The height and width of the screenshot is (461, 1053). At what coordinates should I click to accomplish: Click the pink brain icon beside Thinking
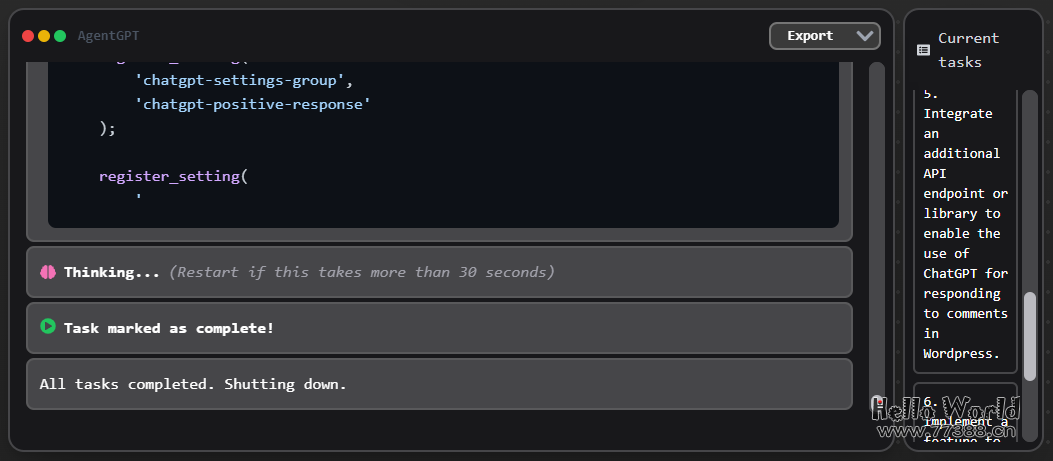(47, 272)
